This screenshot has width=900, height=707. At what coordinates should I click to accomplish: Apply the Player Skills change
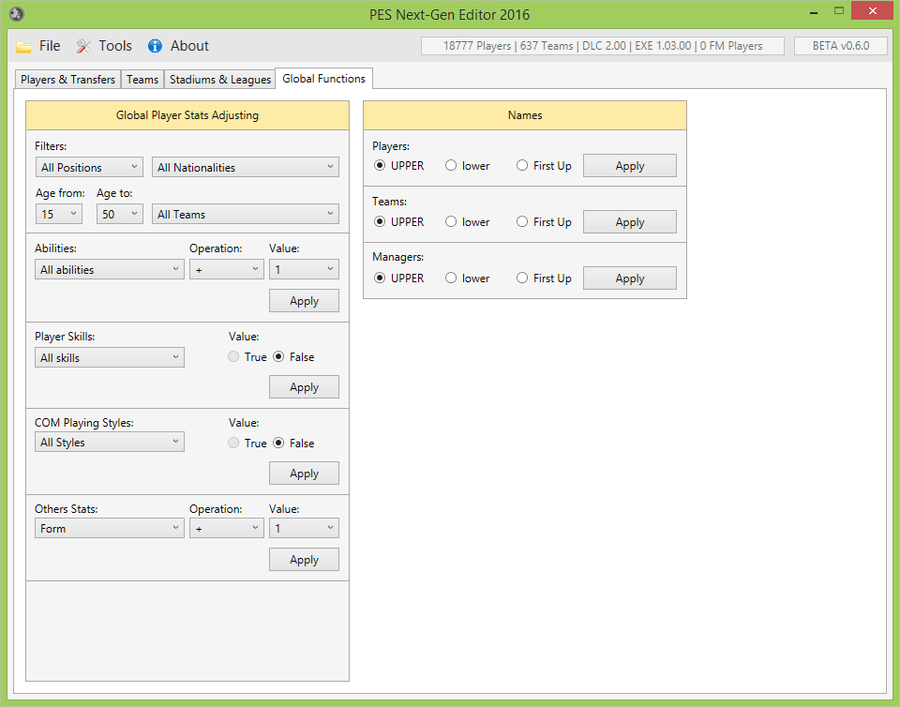pos(304,387)
